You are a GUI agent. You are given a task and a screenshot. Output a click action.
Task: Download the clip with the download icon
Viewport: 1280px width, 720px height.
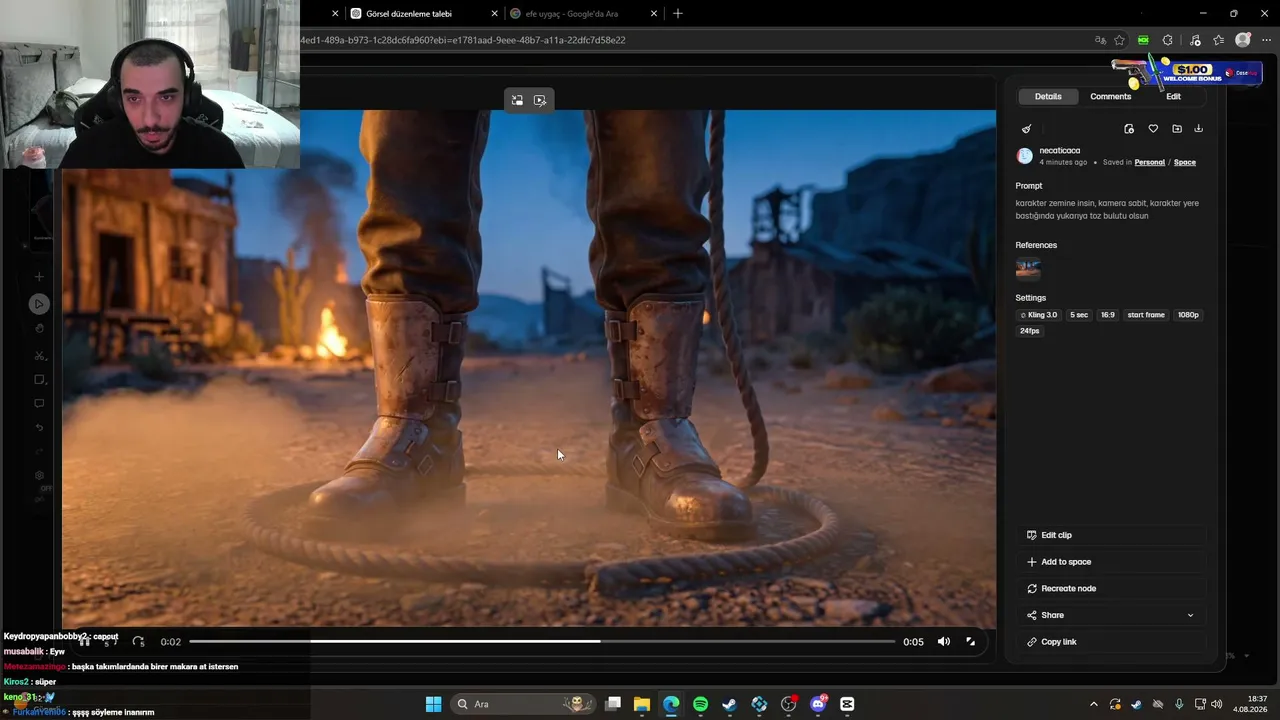tap(1199, 129)
